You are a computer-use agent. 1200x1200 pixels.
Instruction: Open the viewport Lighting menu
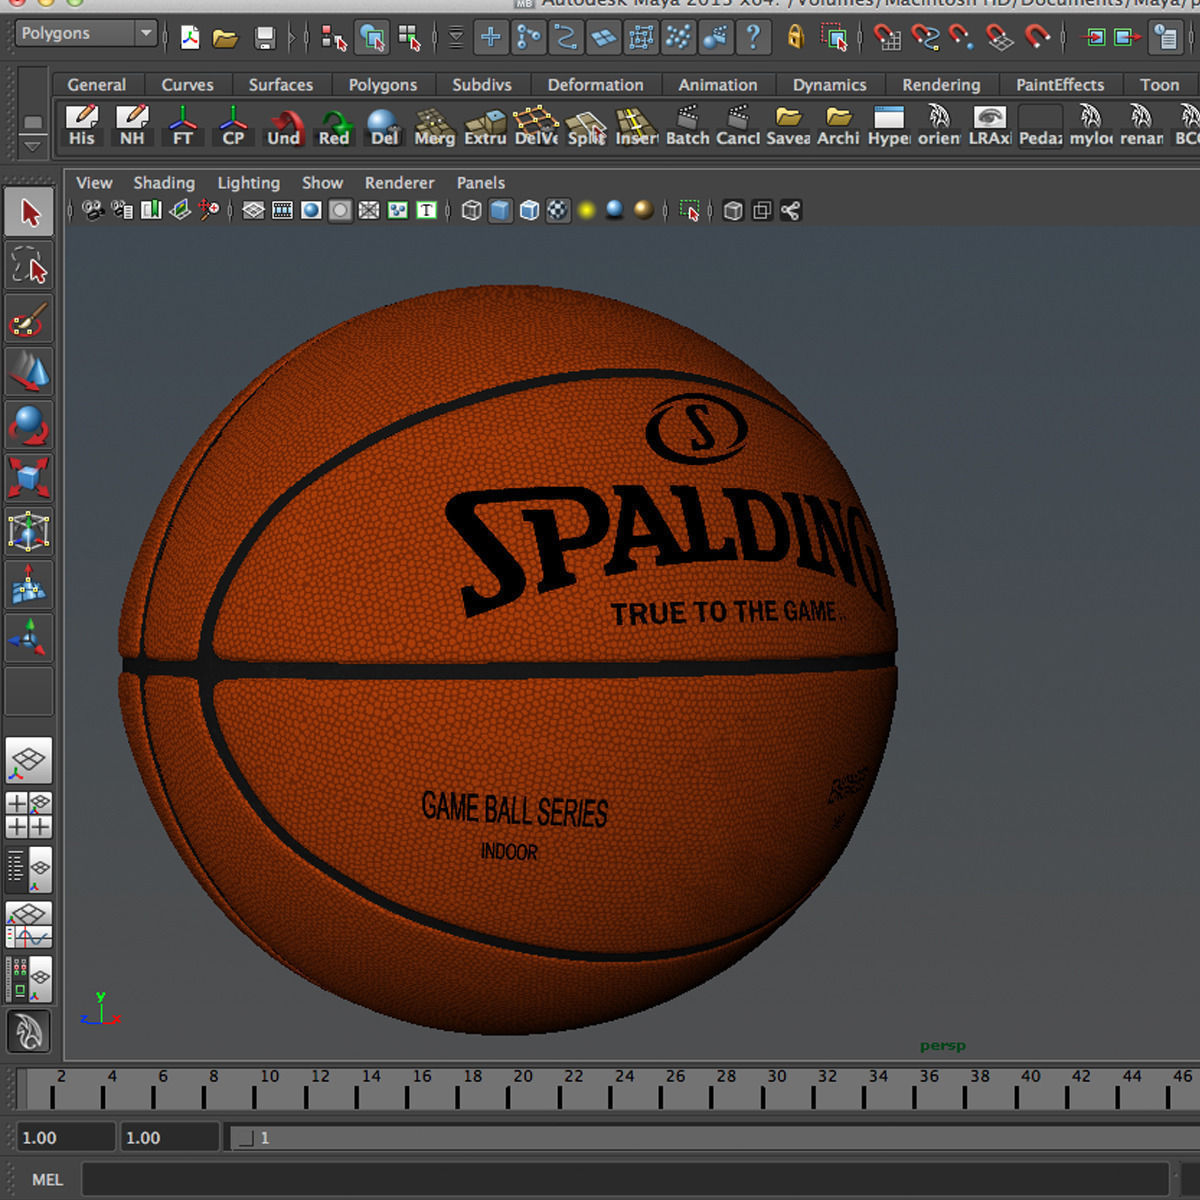[249, 182]
